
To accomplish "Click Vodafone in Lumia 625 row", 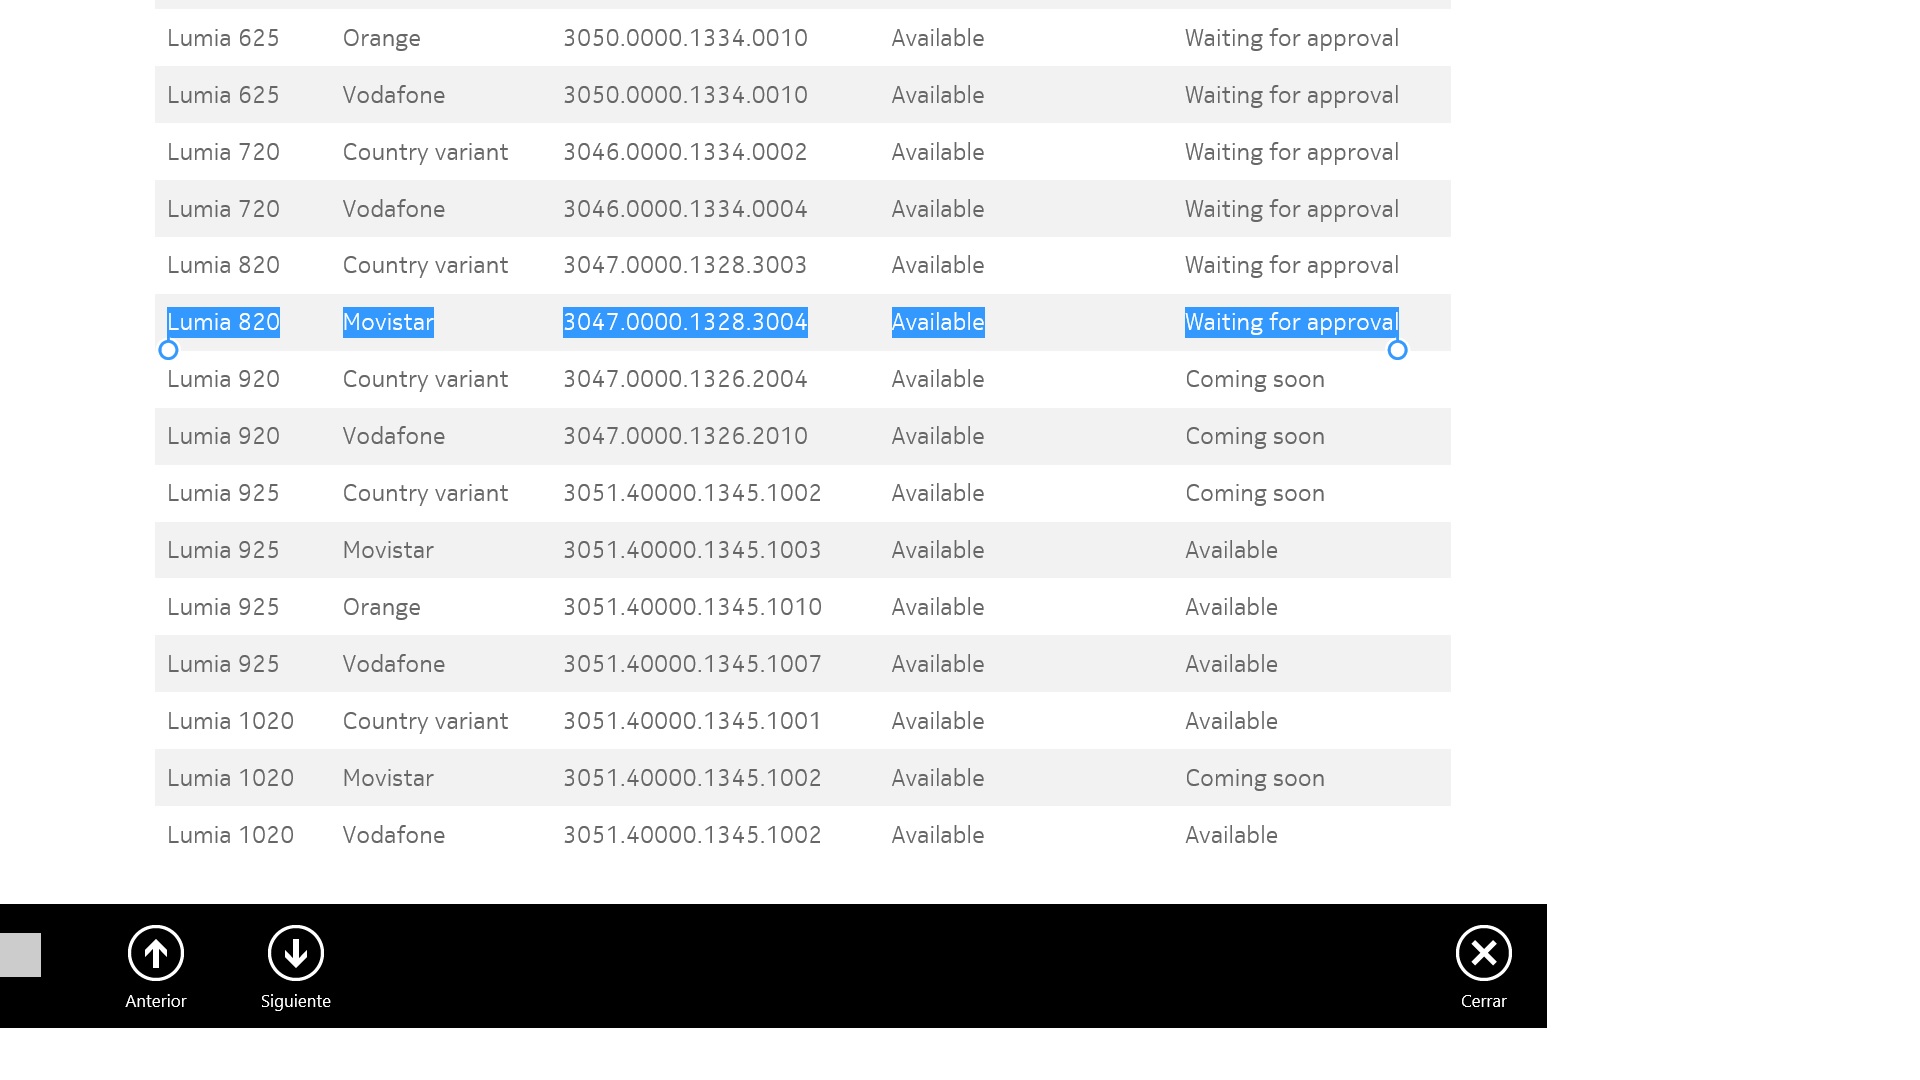I will click(x=394, y=95).
